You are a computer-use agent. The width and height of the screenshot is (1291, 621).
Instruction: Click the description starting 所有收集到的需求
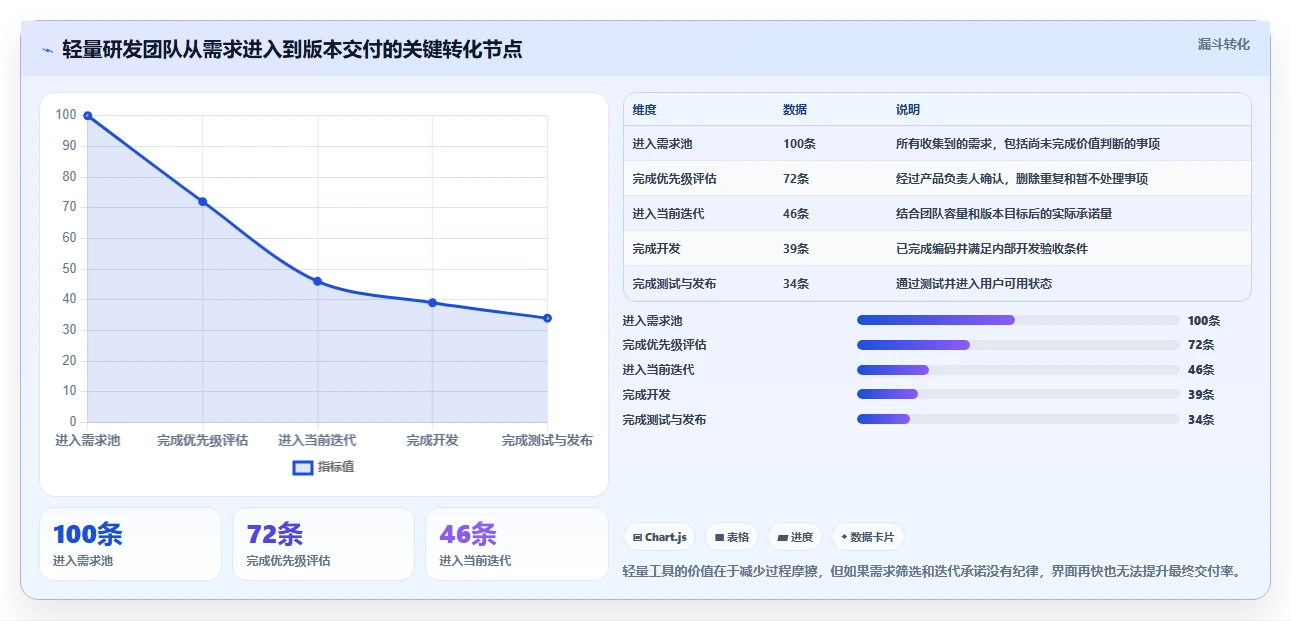click(1028, 144)
